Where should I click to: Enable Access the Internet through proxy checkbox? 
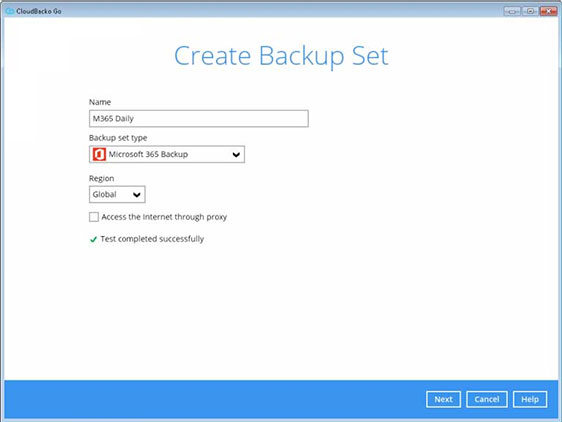coord(94,217)
